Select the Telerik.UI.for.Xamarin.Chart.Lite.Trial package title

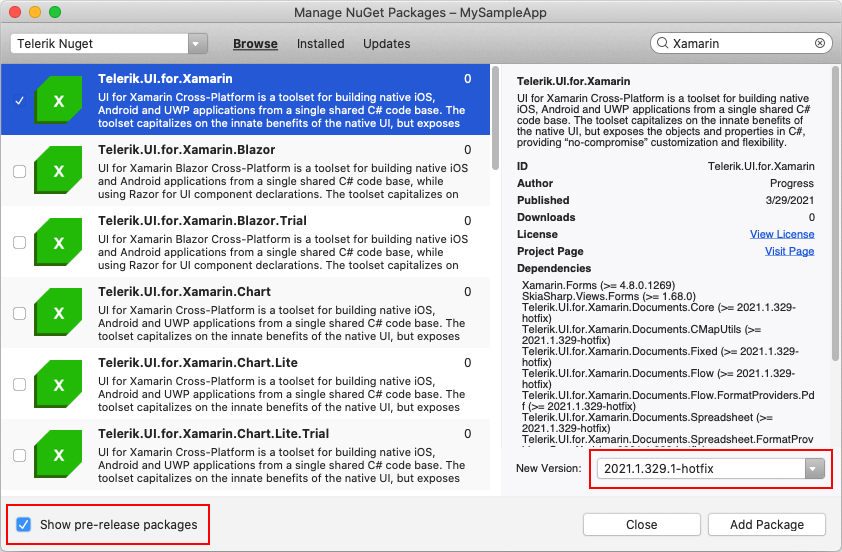[x=214, y=433]
